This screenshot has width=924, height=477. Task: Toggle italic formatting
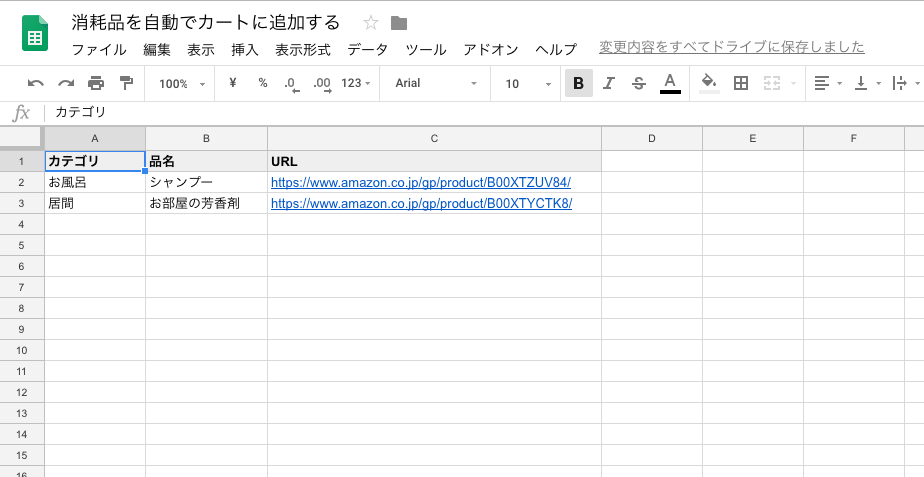click(x=609, y=84)
